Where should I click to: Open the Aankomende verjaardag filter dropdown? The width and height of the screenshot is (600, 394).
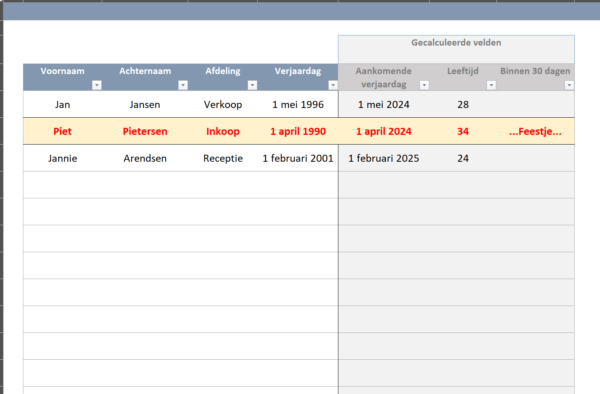point(424,85)
